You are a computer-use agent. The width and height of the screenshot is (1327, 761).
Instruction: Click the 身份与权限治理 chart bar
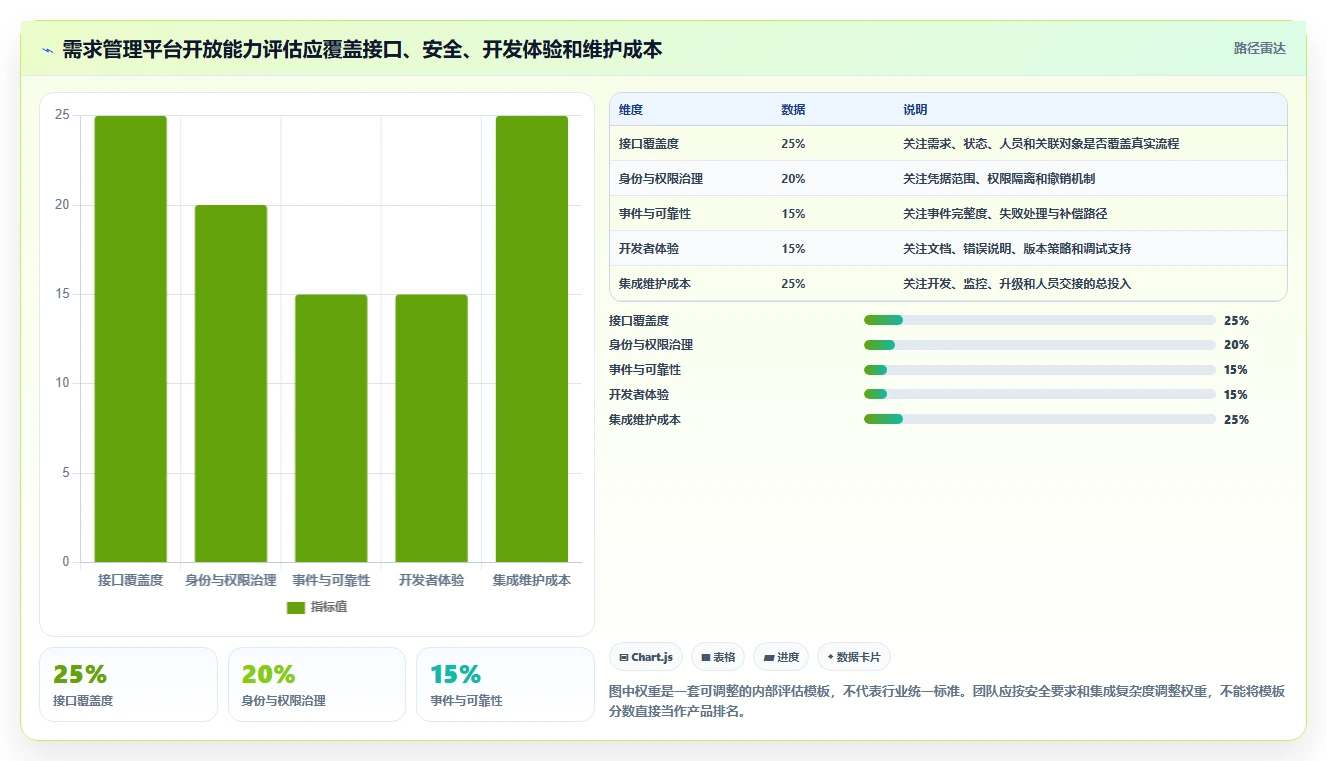[x=231, y=384]
